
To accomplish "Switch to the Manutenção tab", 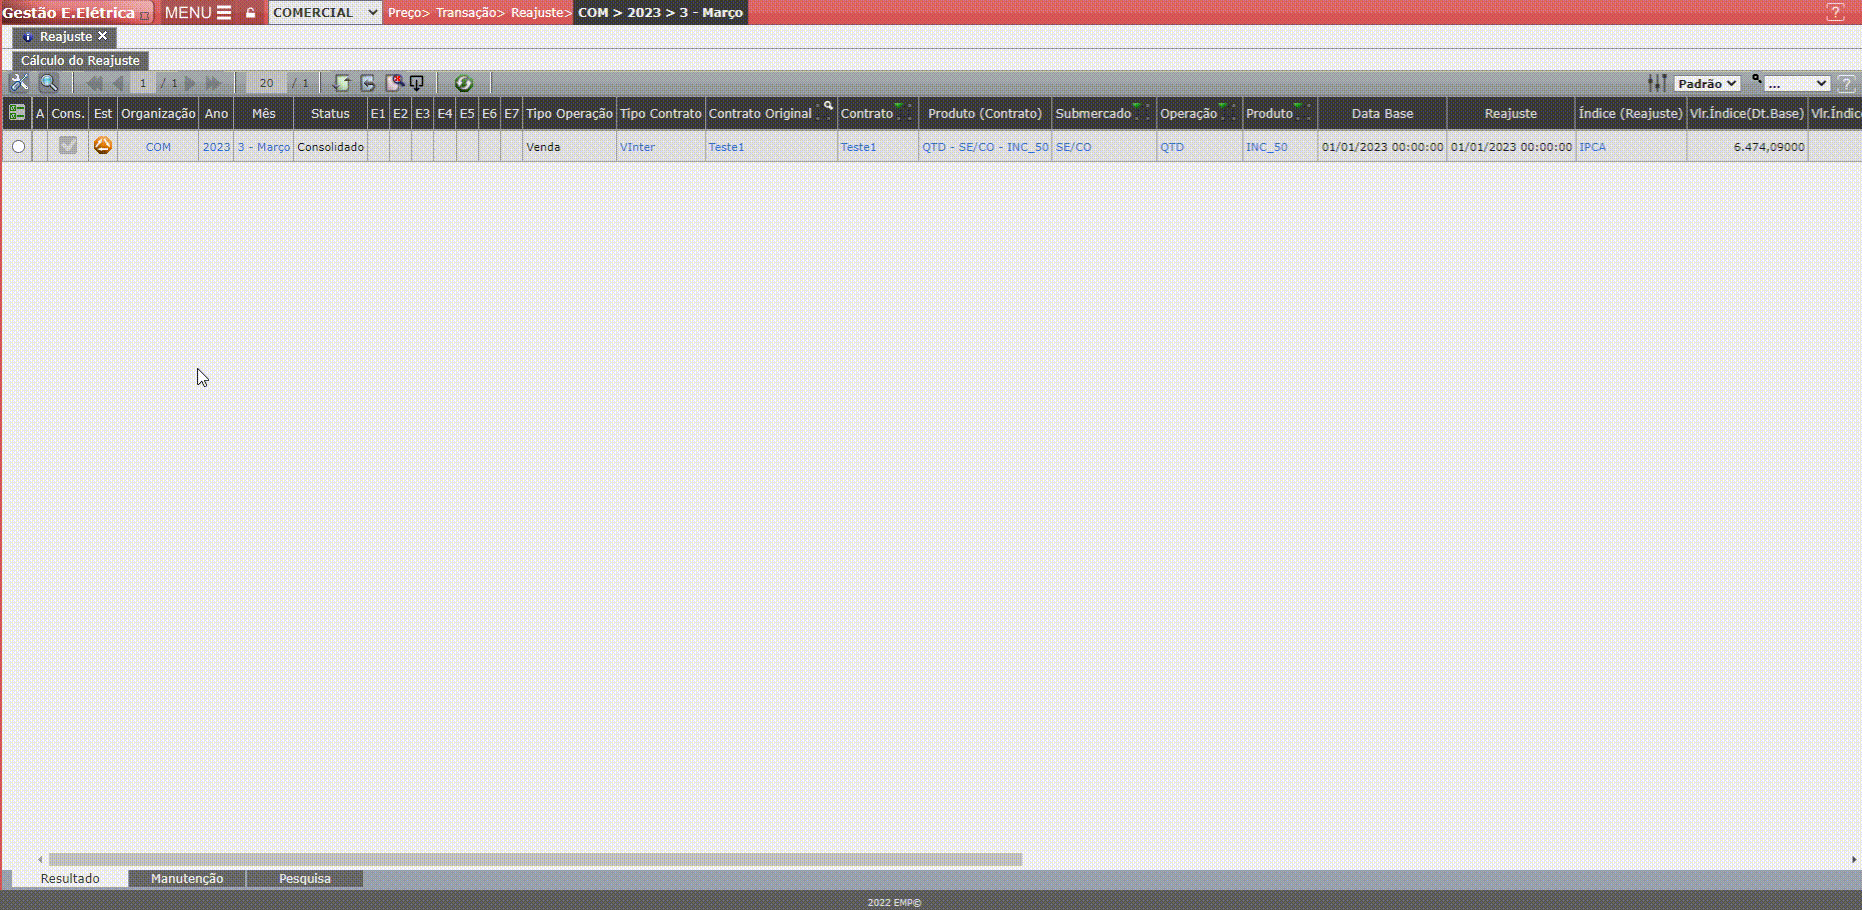I will pos(187,878).
